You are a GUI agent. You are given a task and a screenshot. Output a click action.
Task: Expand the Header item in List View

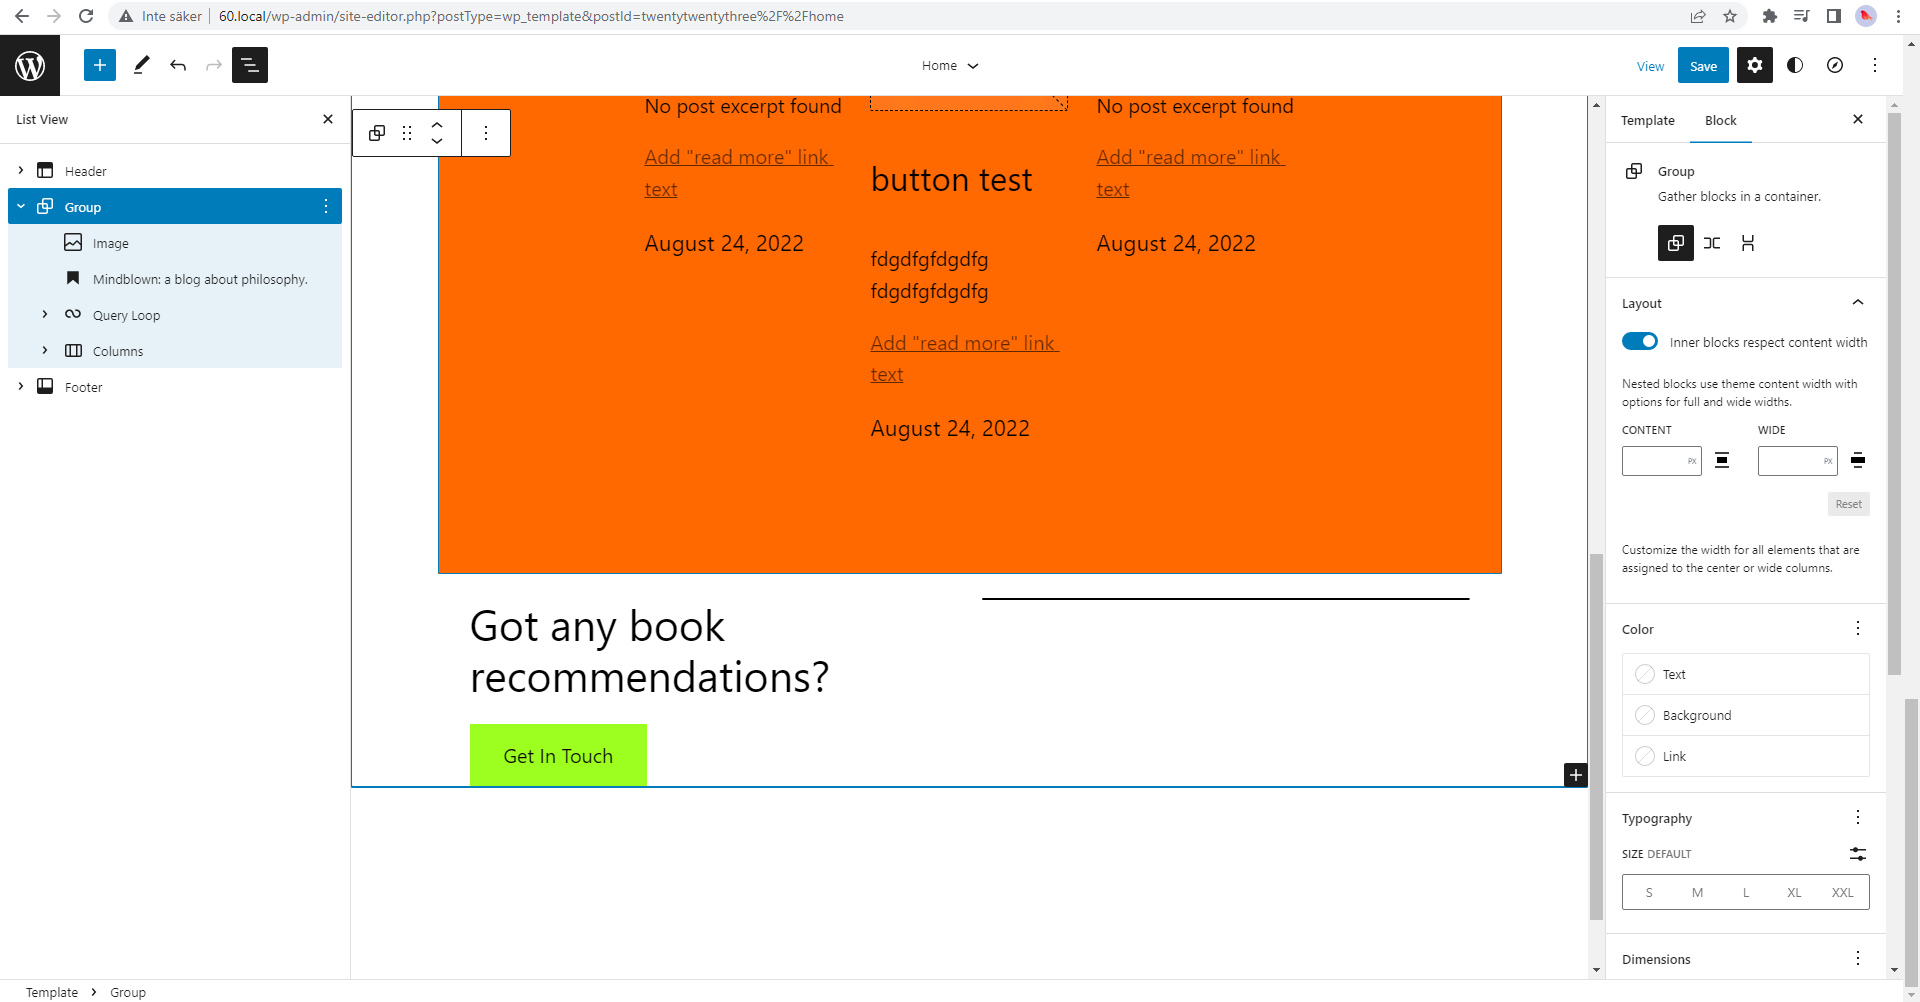pos(21,171)
